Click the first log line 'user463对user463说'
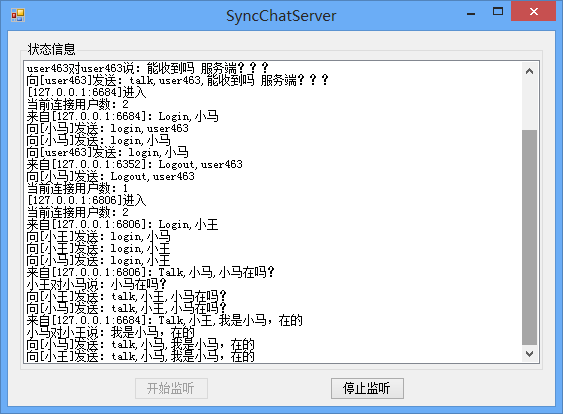Screen dimensions: 563x414 tap(148, 68)
